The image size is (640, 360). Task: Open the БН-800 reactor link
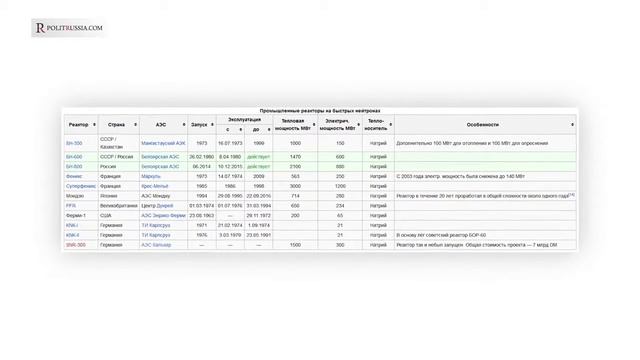(x=74, y=167)
